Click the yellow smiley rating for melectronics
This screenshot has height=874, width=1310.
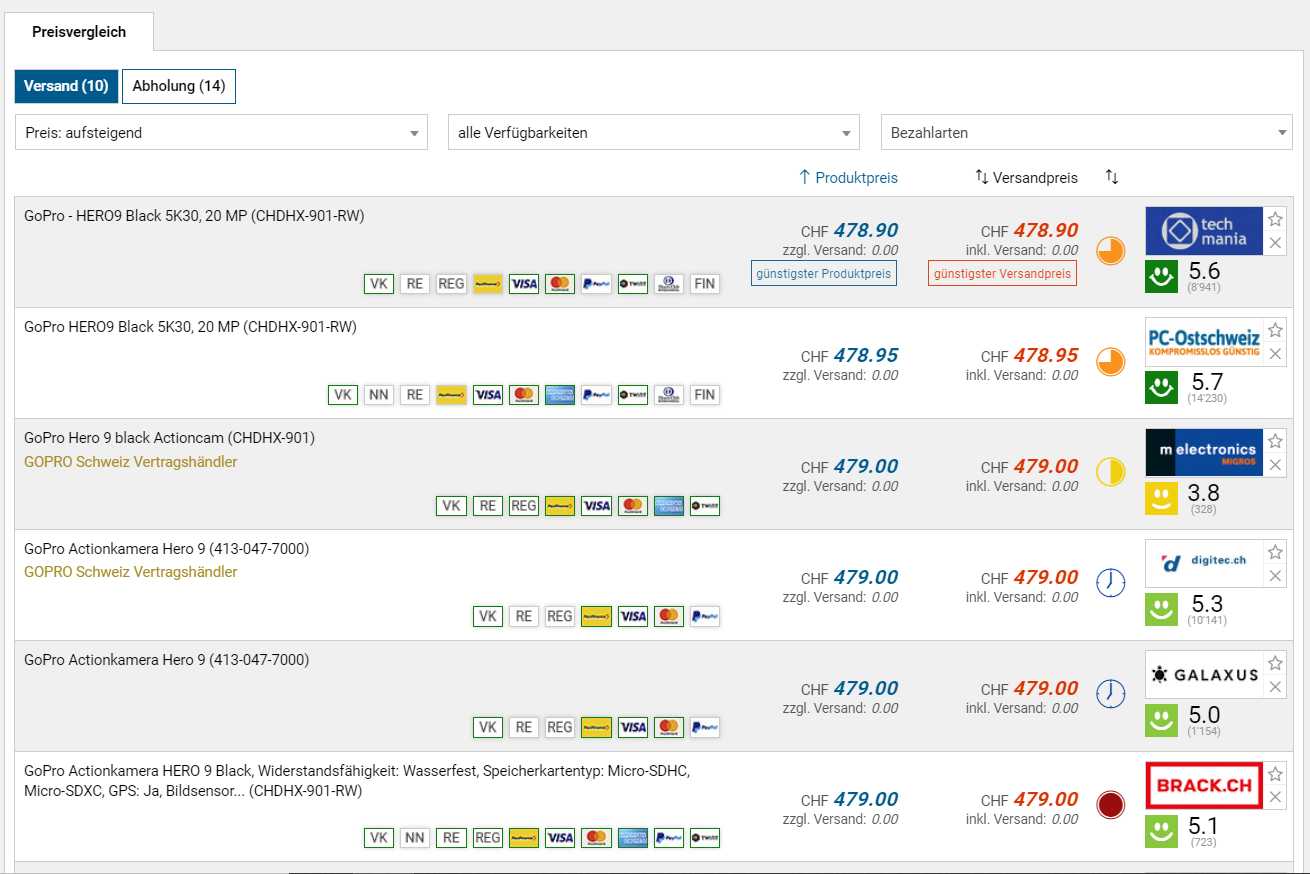pos(1161,499)
